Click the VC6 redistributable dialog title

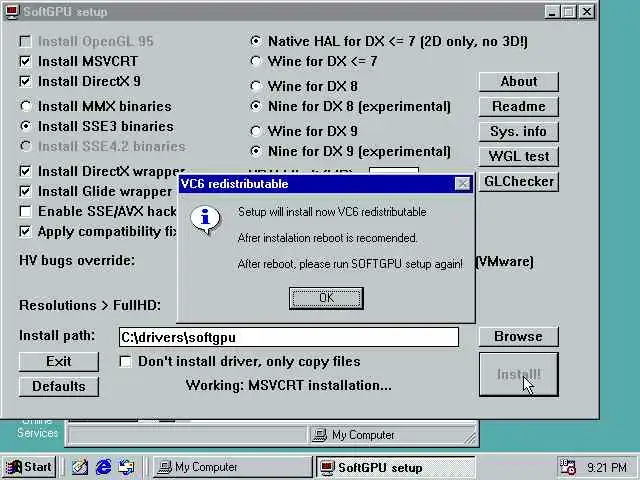coord(234,184)
